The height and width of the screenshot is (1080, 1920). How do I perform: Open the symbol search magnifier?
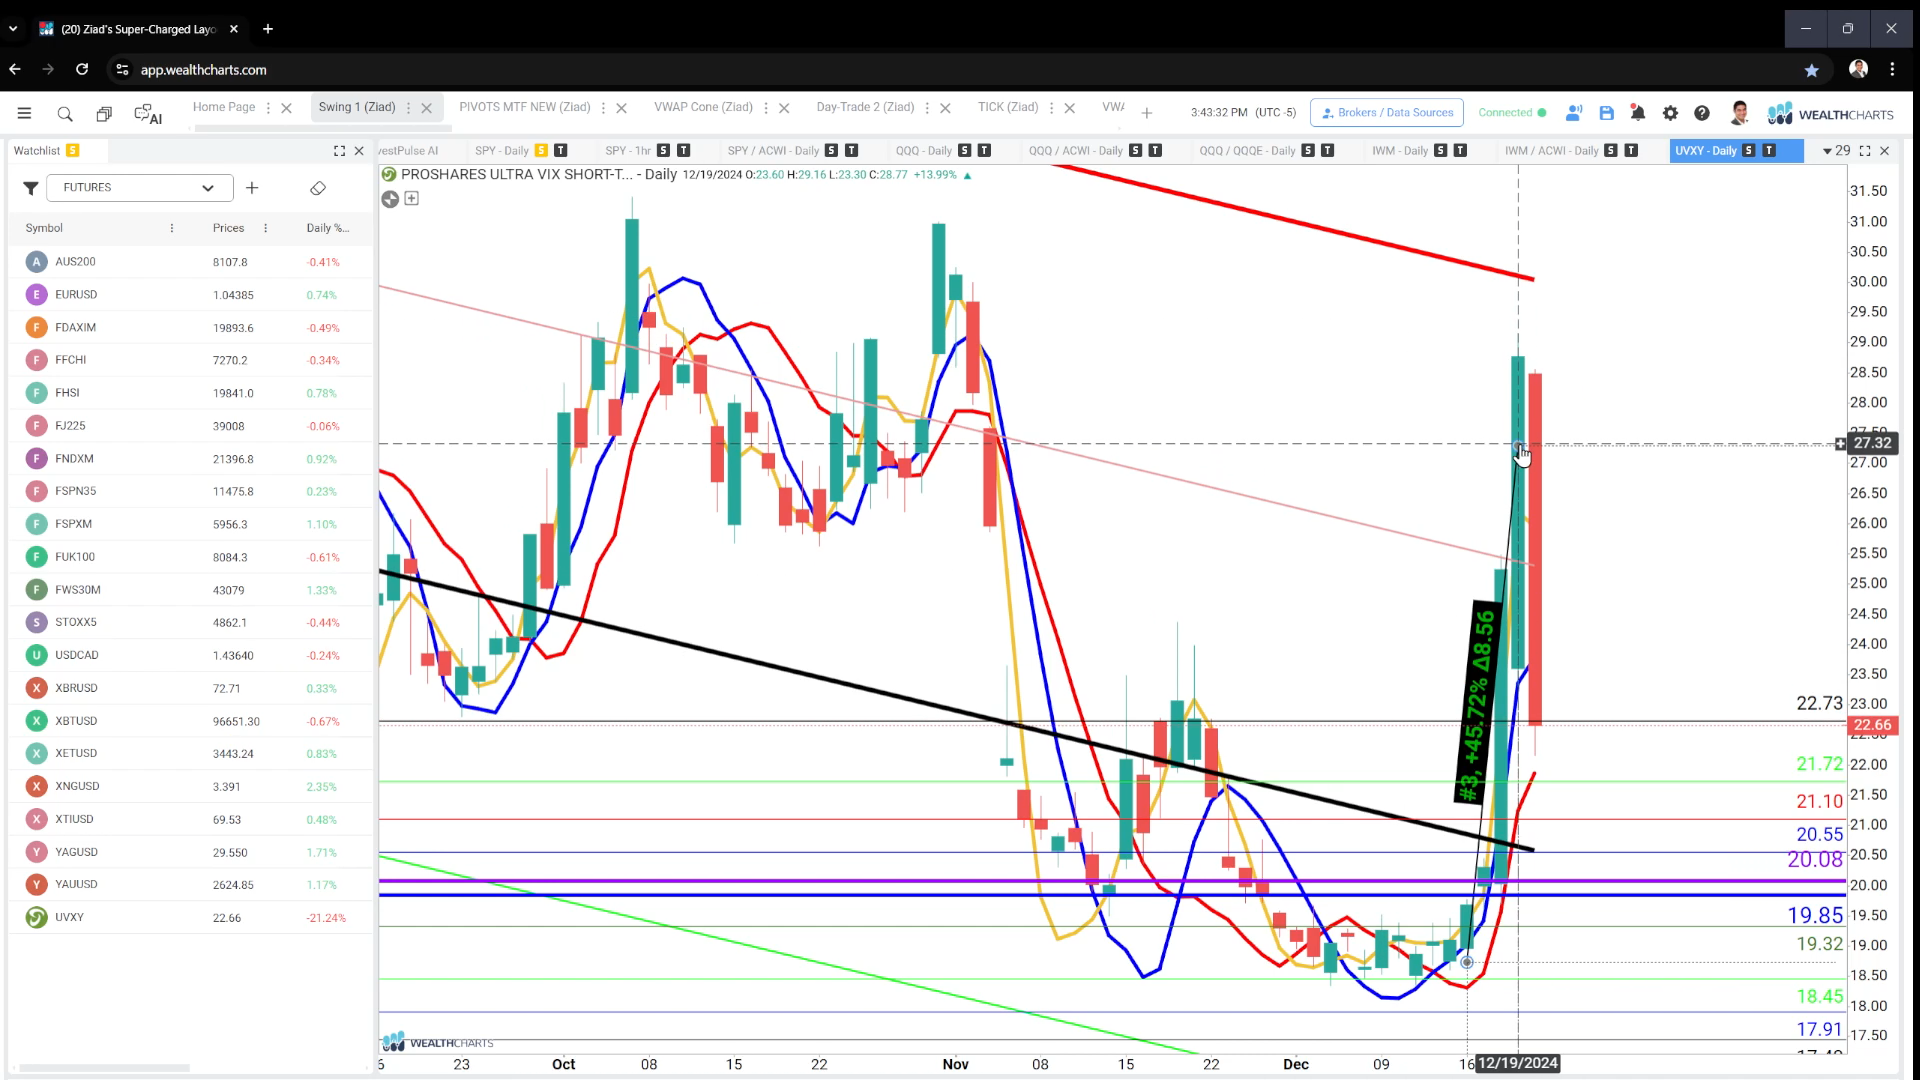65,114
